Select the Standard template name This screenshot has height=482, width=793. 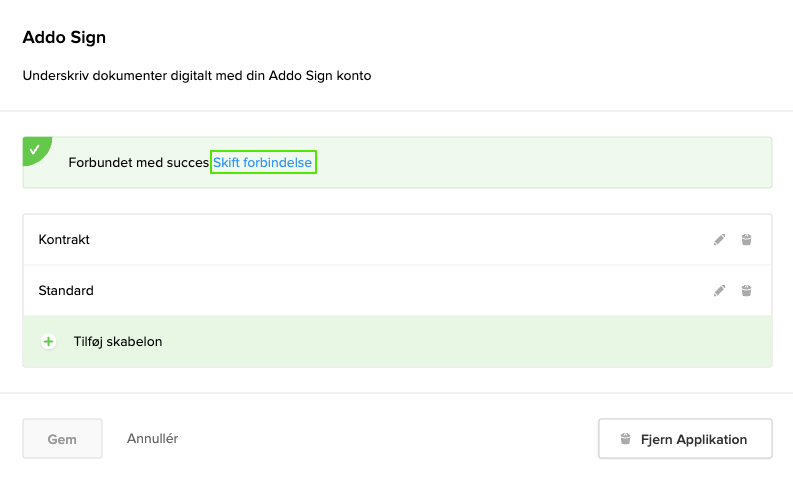click(x=66, y=291)
